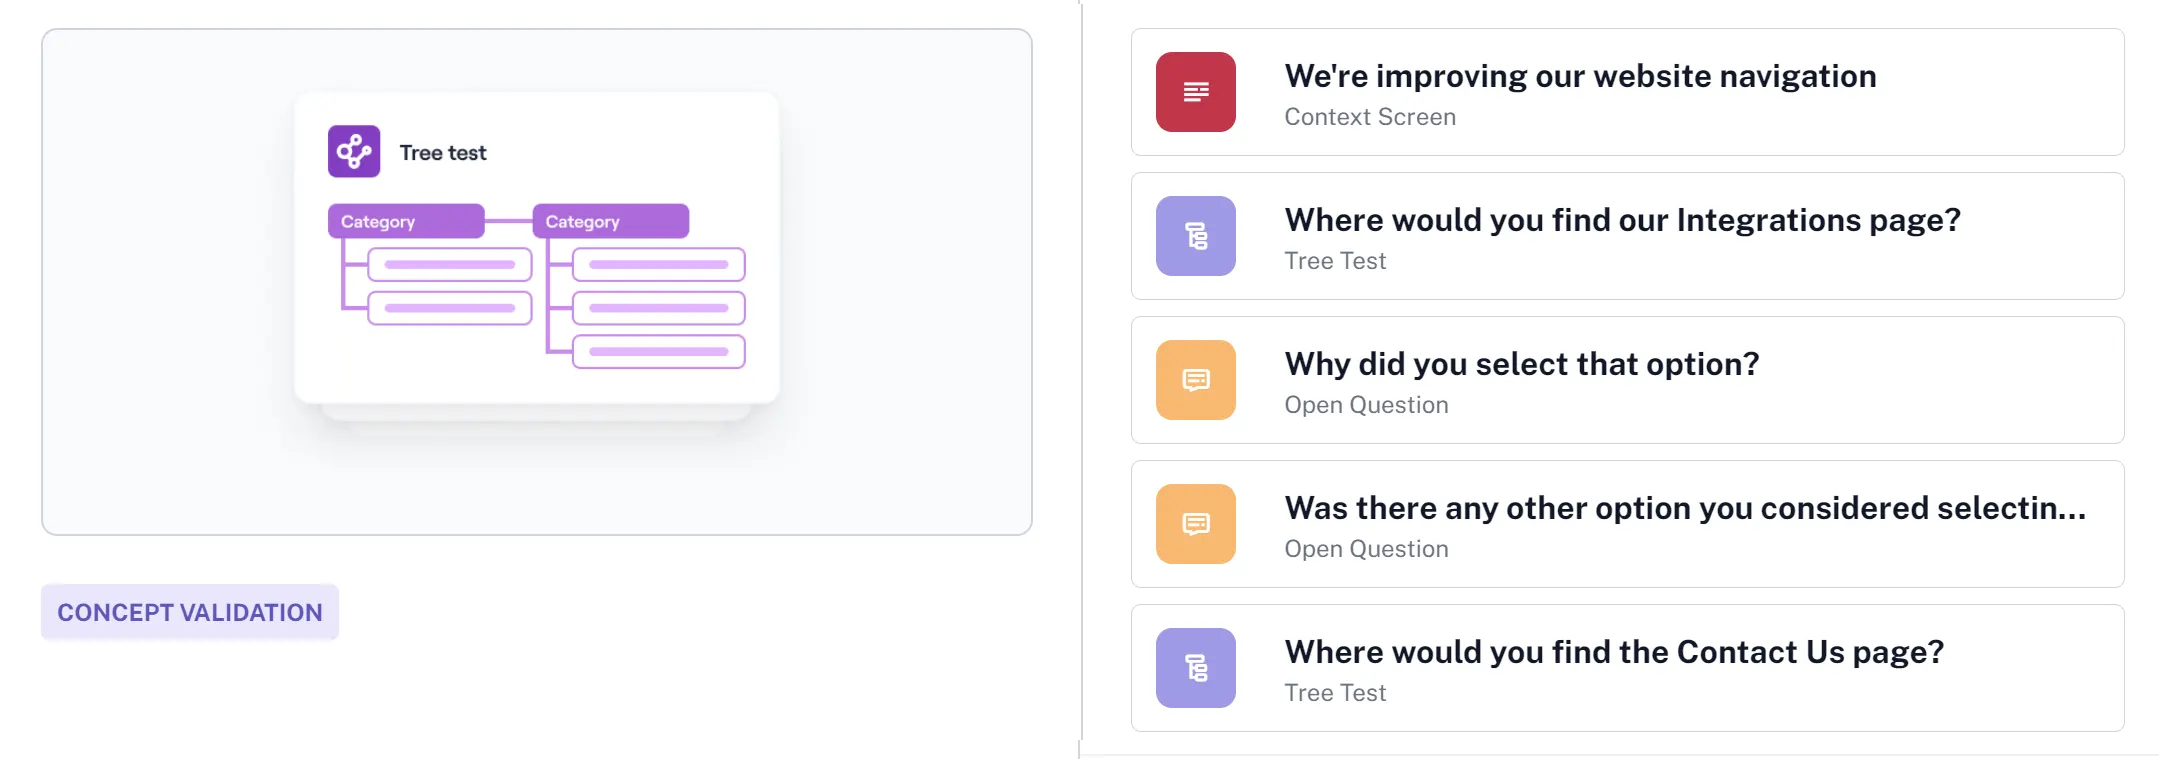
Task: Click the Tree test template preview thumbnail
Action: pos(537,282)
